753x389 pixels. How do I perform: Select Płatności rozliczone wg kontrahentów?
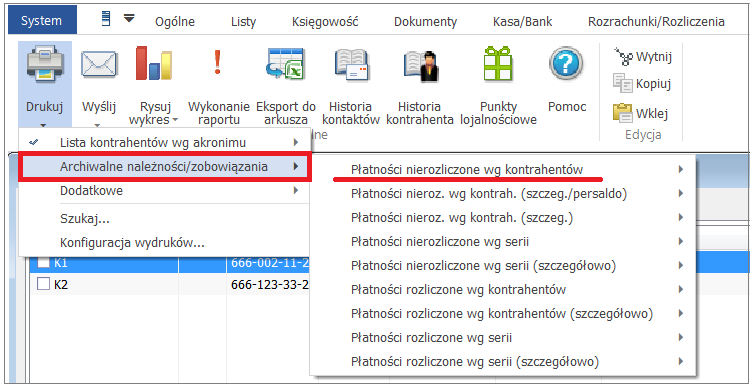click(503, 290)
